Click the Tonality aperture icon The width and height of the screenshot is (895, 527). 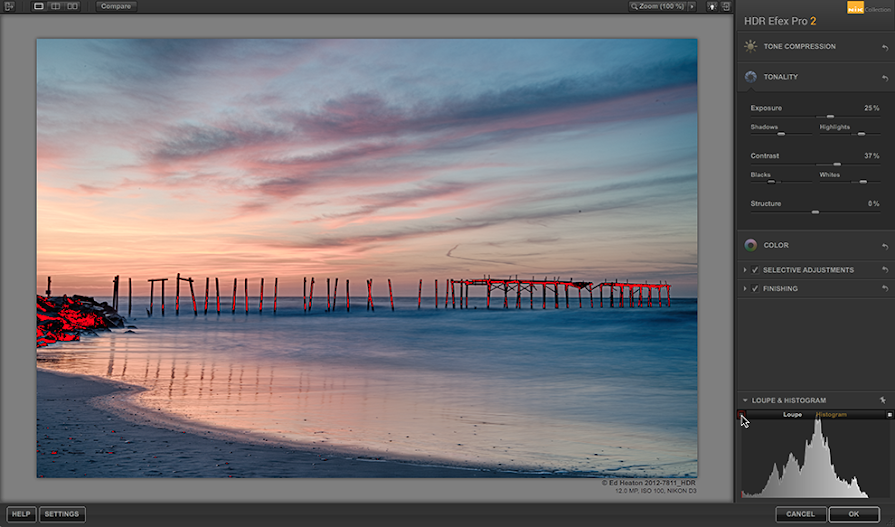click(x=751, y=77)
